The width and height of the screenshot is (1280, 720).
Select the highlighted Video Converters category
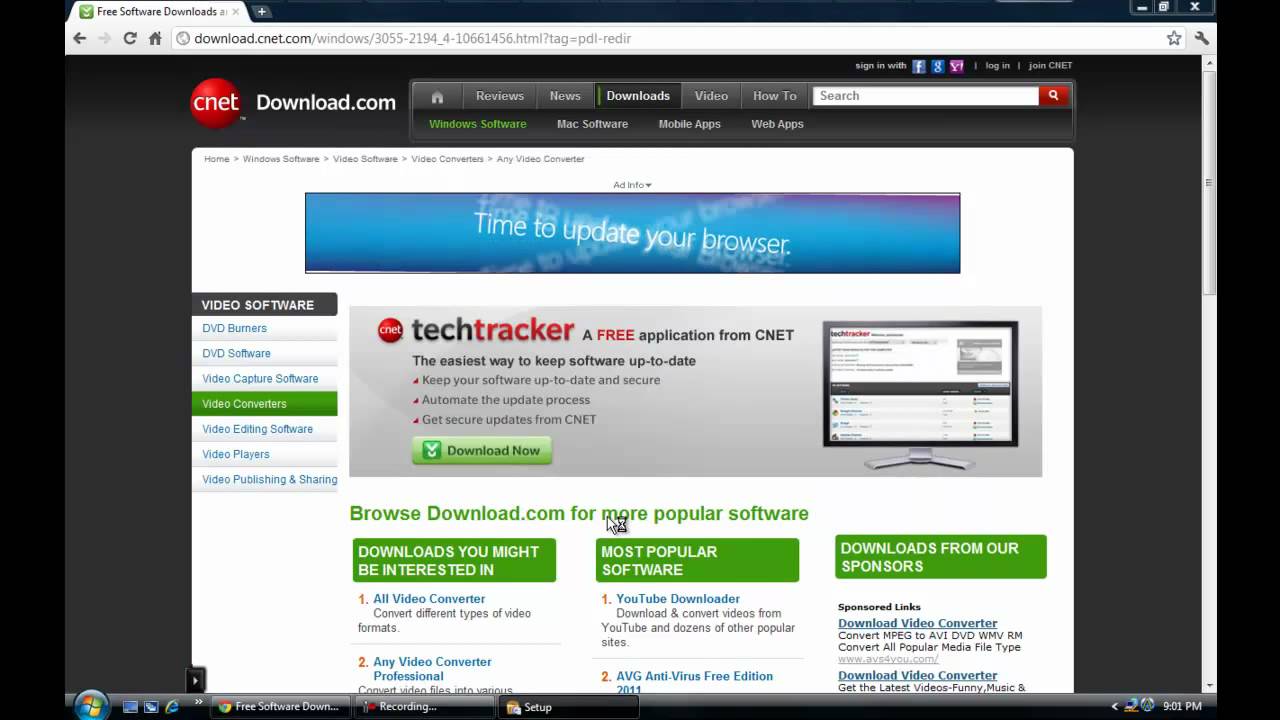pyautogui.click(x=264, y=404)
